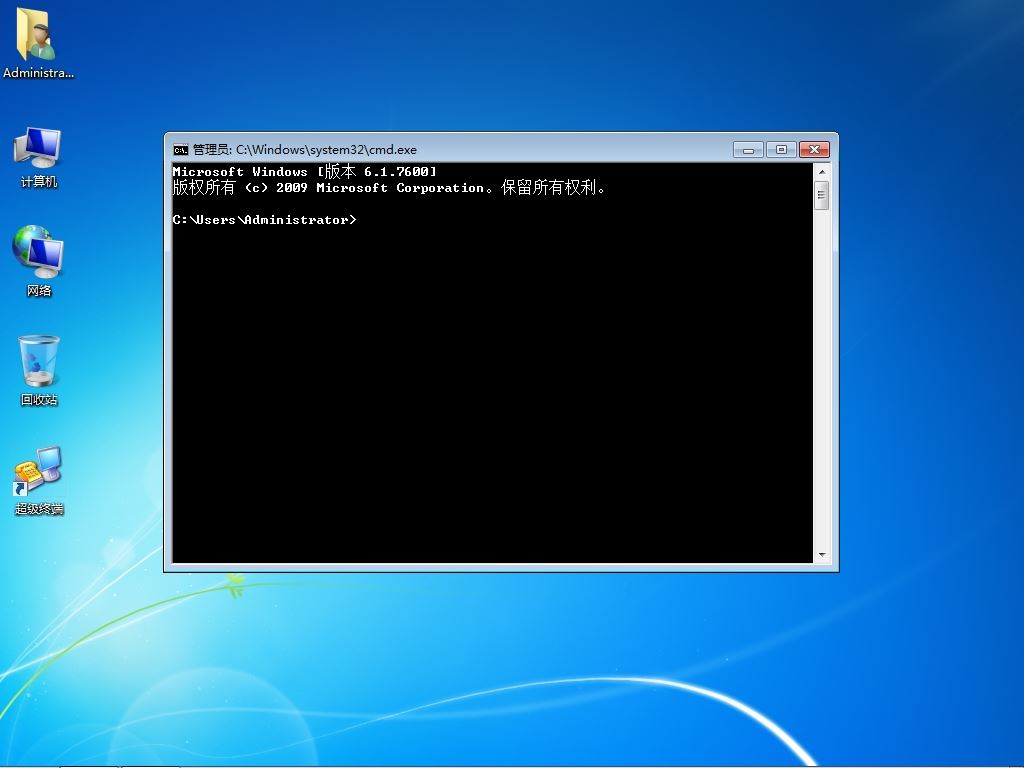Click the 'Microsoft Windows [版本 6.1.7600]' line

[x=304, y=172]
